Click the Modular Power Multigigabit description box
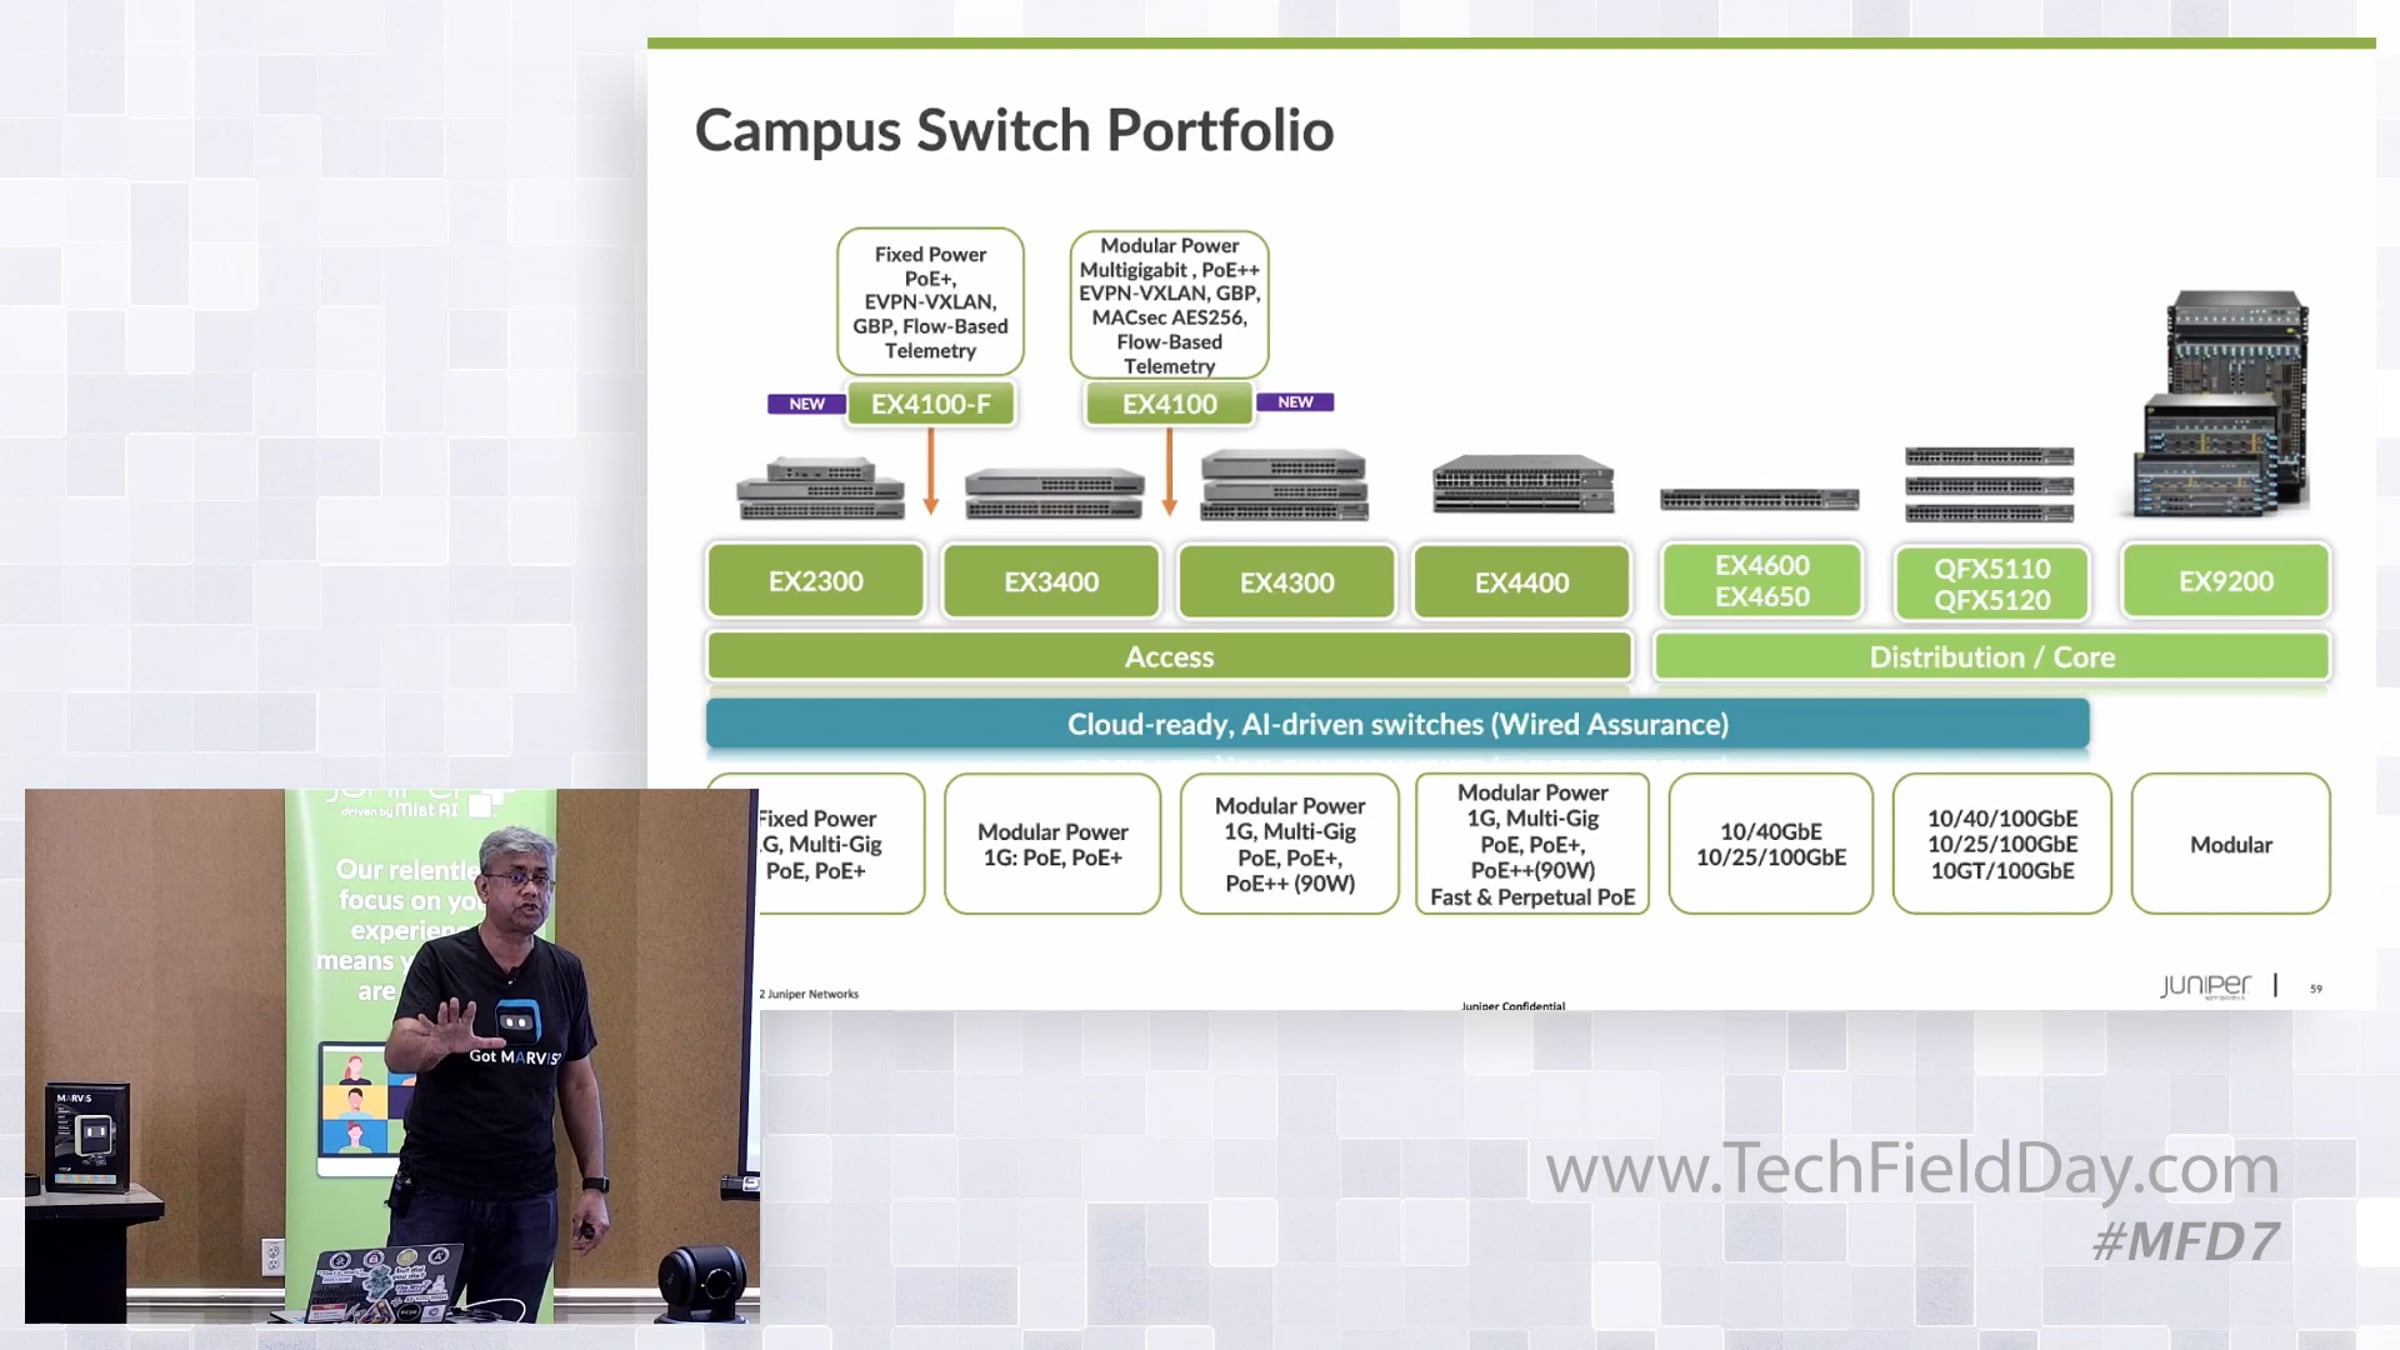2400x1350 pixels. coord(1169,305)
